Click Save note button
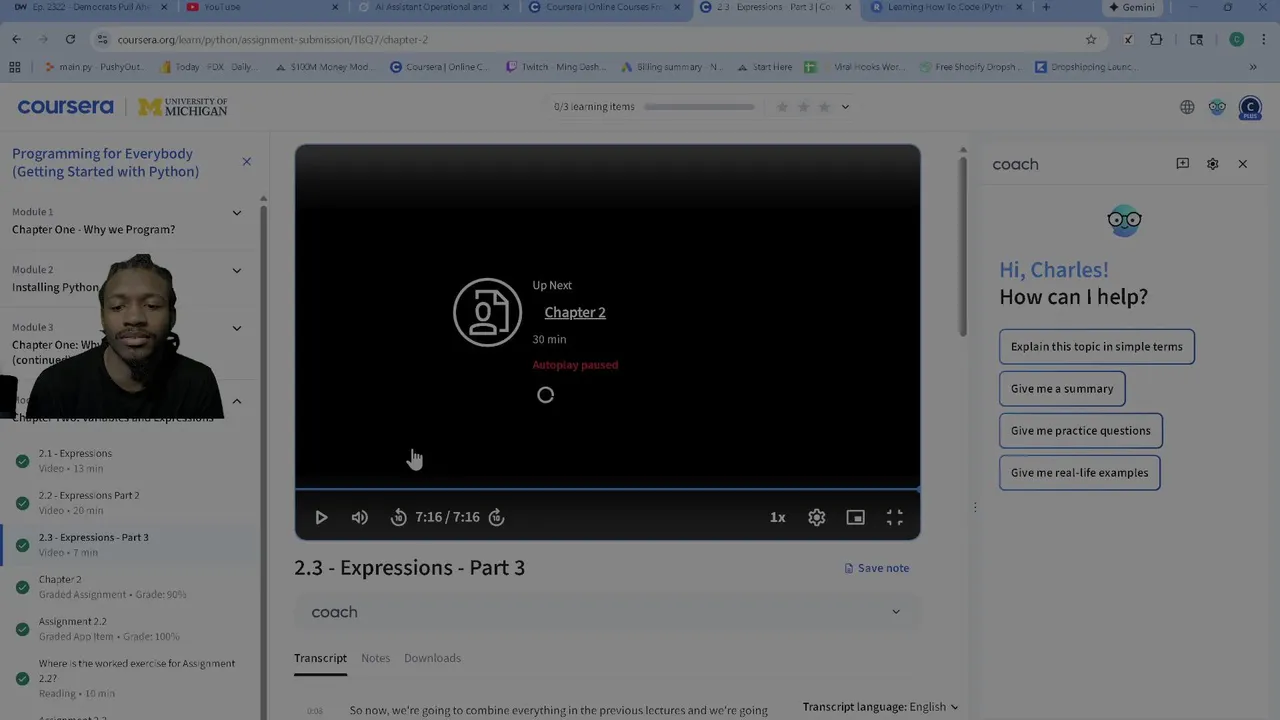Screen dimensions: 1280x720 point(877,568)
